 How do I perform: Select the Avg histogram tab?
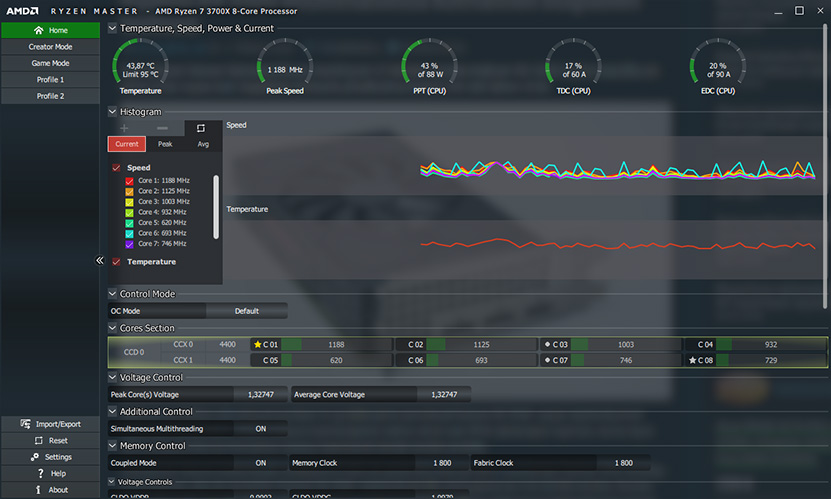coord(203,144)
